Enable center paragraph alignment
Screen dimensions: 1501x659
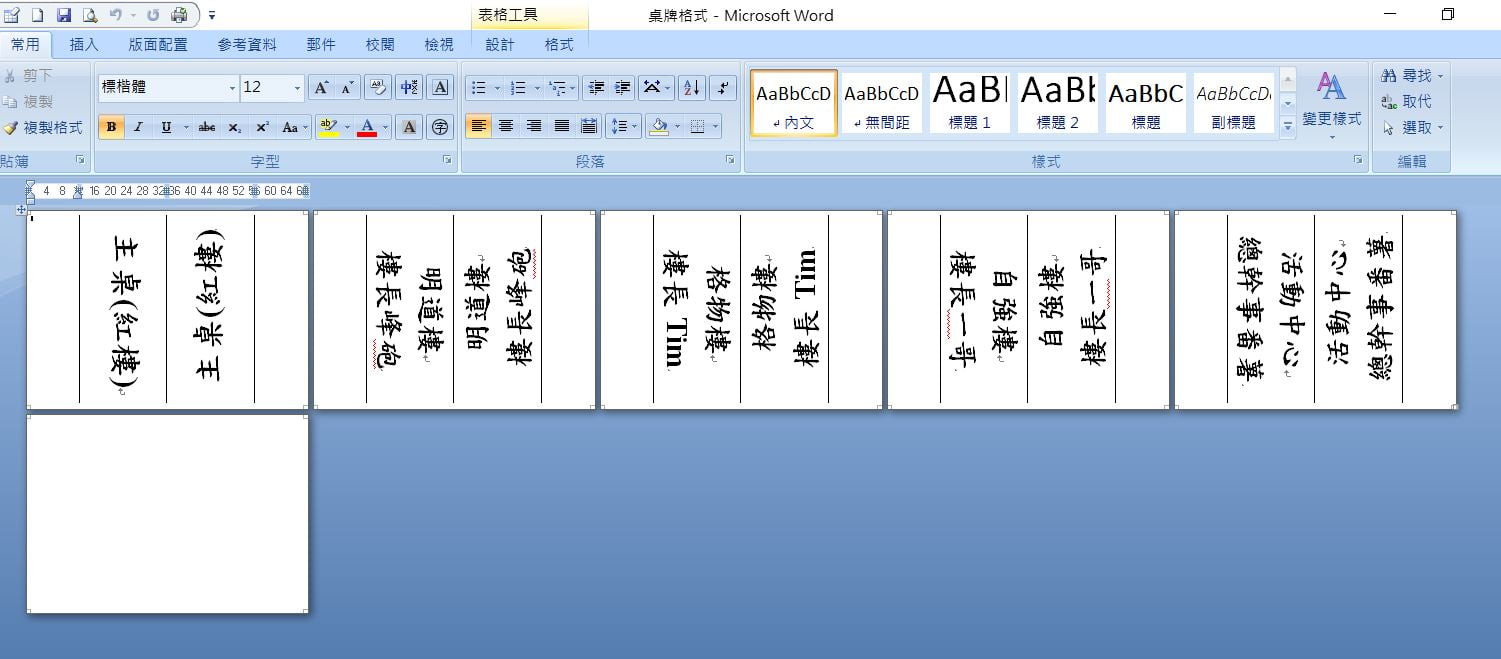[506, 126]
